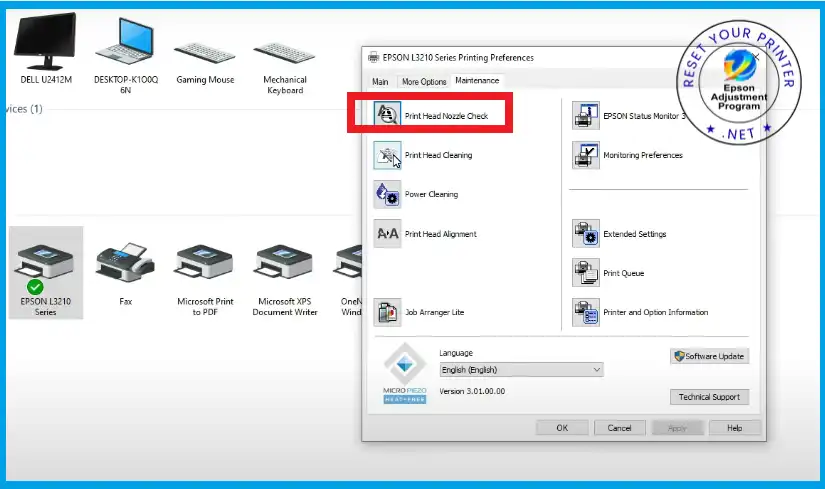The image size is (825, 489).
Task: Open Monitoring Preferences icon
Action: 586,155
